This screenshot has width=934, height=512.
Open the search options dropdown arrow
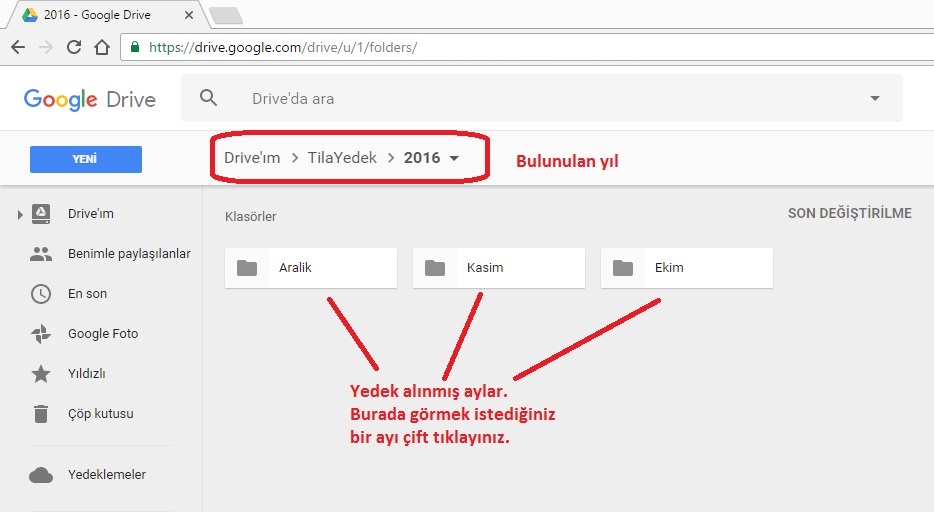875,98
